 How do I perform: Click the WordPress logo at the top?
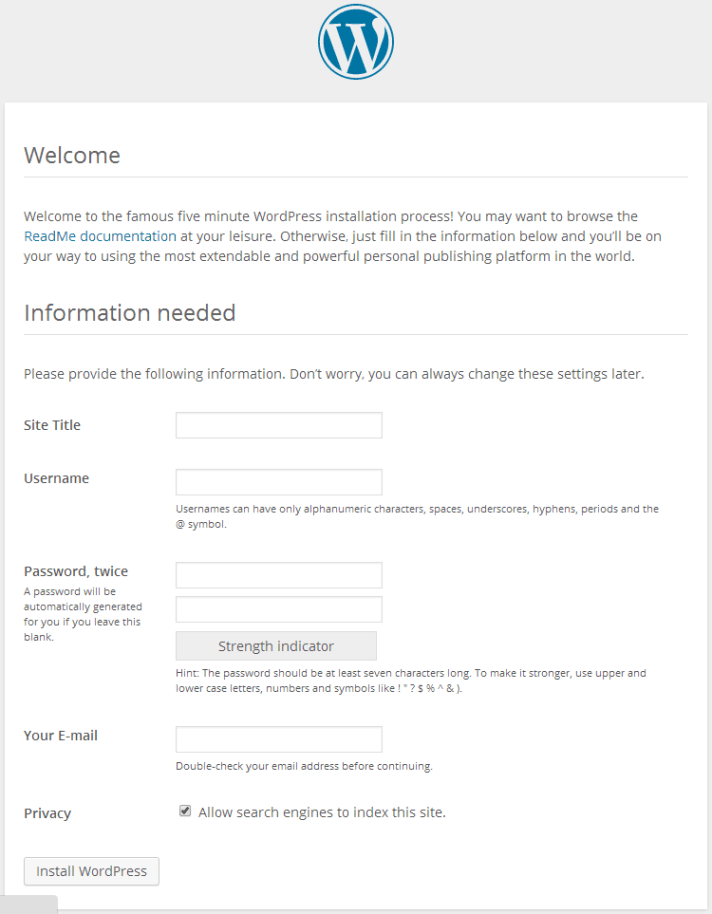tap(355, 42)
